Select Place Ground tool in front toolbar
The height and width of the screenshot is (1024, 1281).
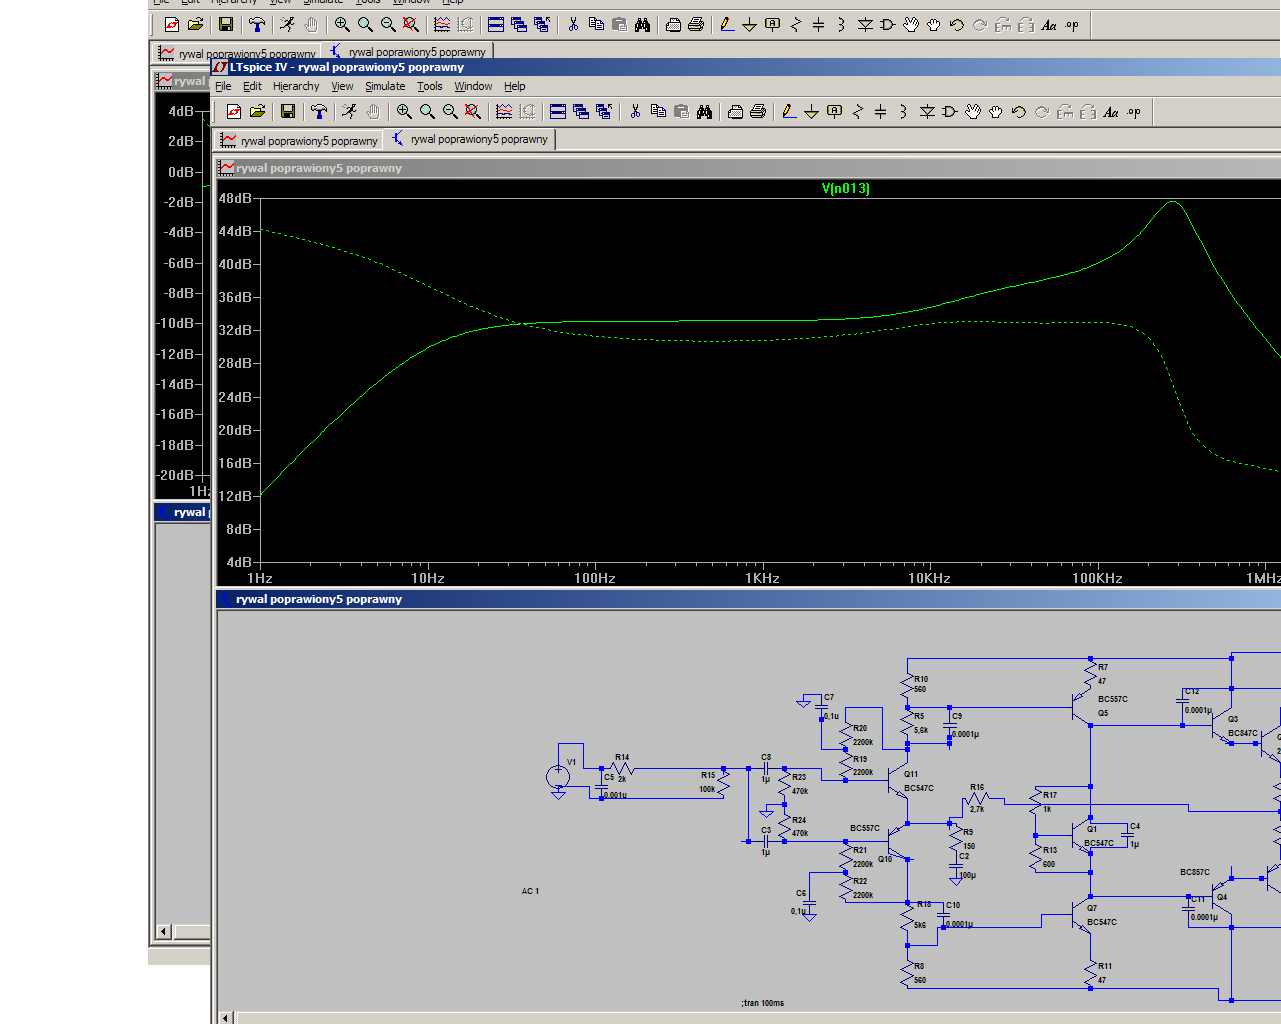point(811,112)
